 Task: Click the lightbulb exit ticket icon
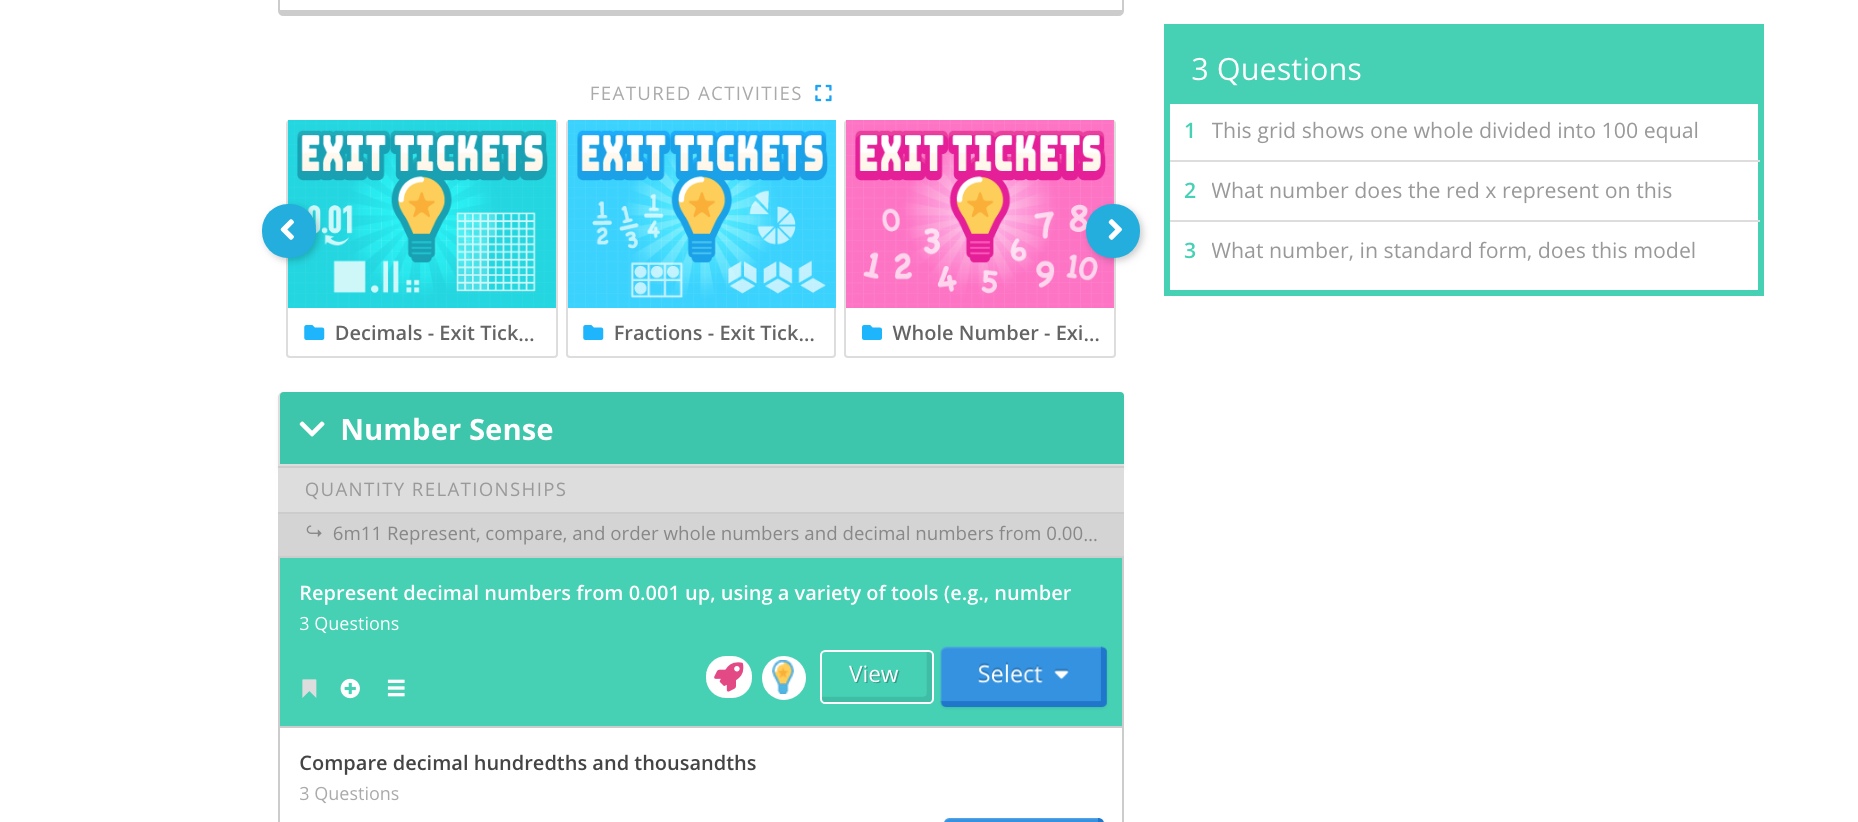[784, 677]
